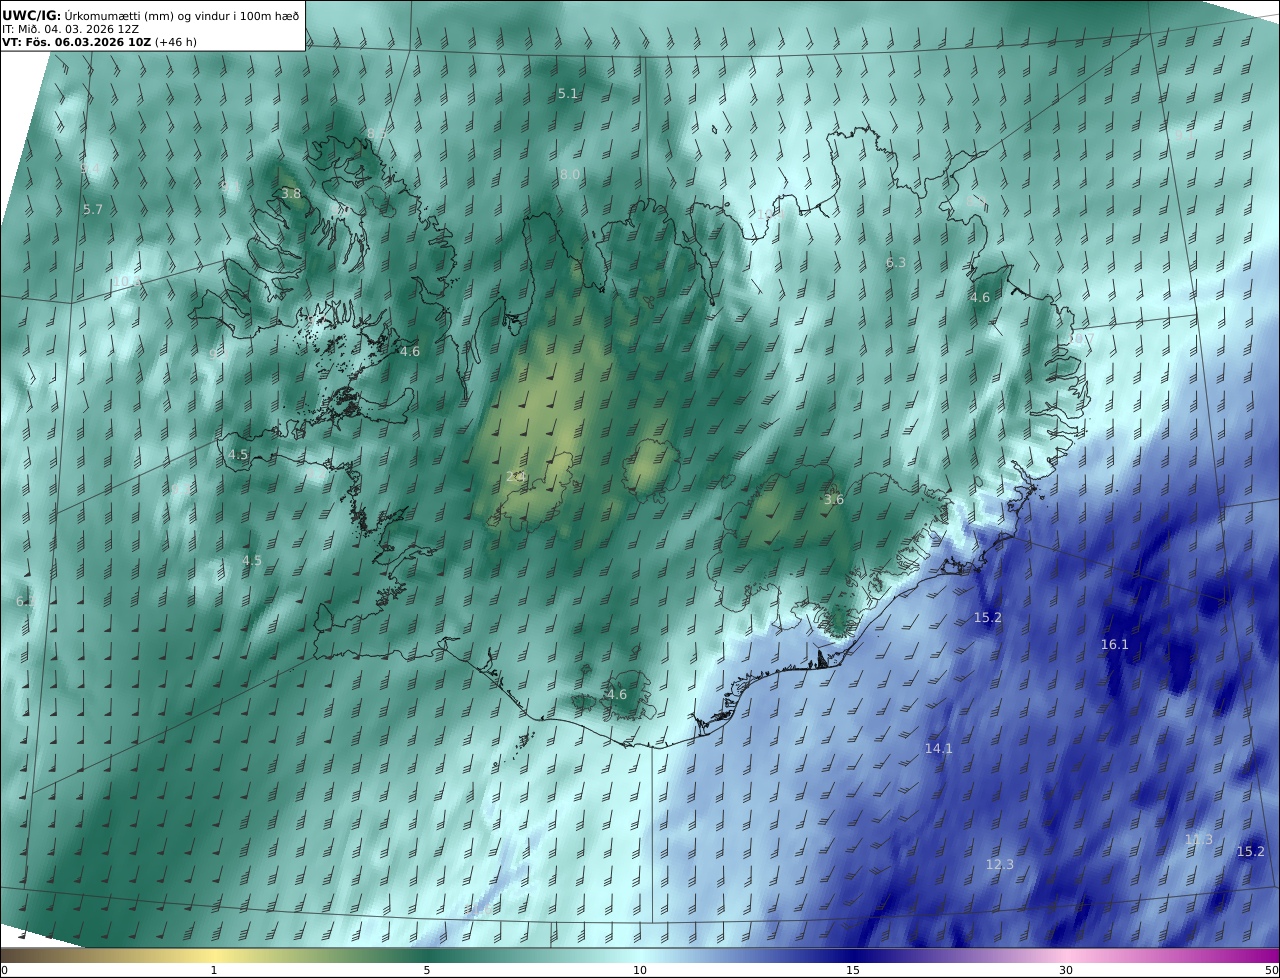
Task: Click the map title "Úrkomumætti (mm) og vindur í 100m hæð"
Action: click(x=183, y=15)
